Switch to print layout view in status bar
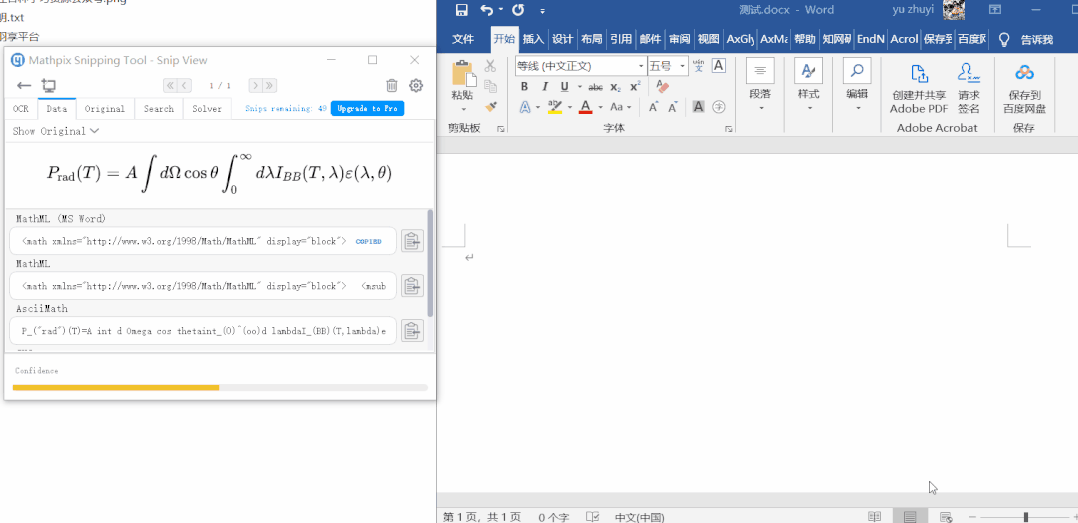The image size is (1078, 523). (910, 517)
